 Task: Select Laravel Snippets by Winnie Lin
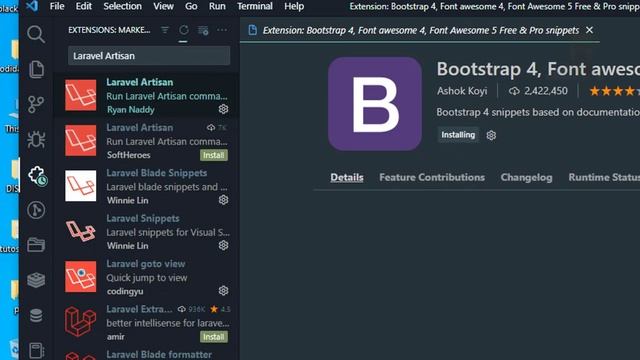146,231
